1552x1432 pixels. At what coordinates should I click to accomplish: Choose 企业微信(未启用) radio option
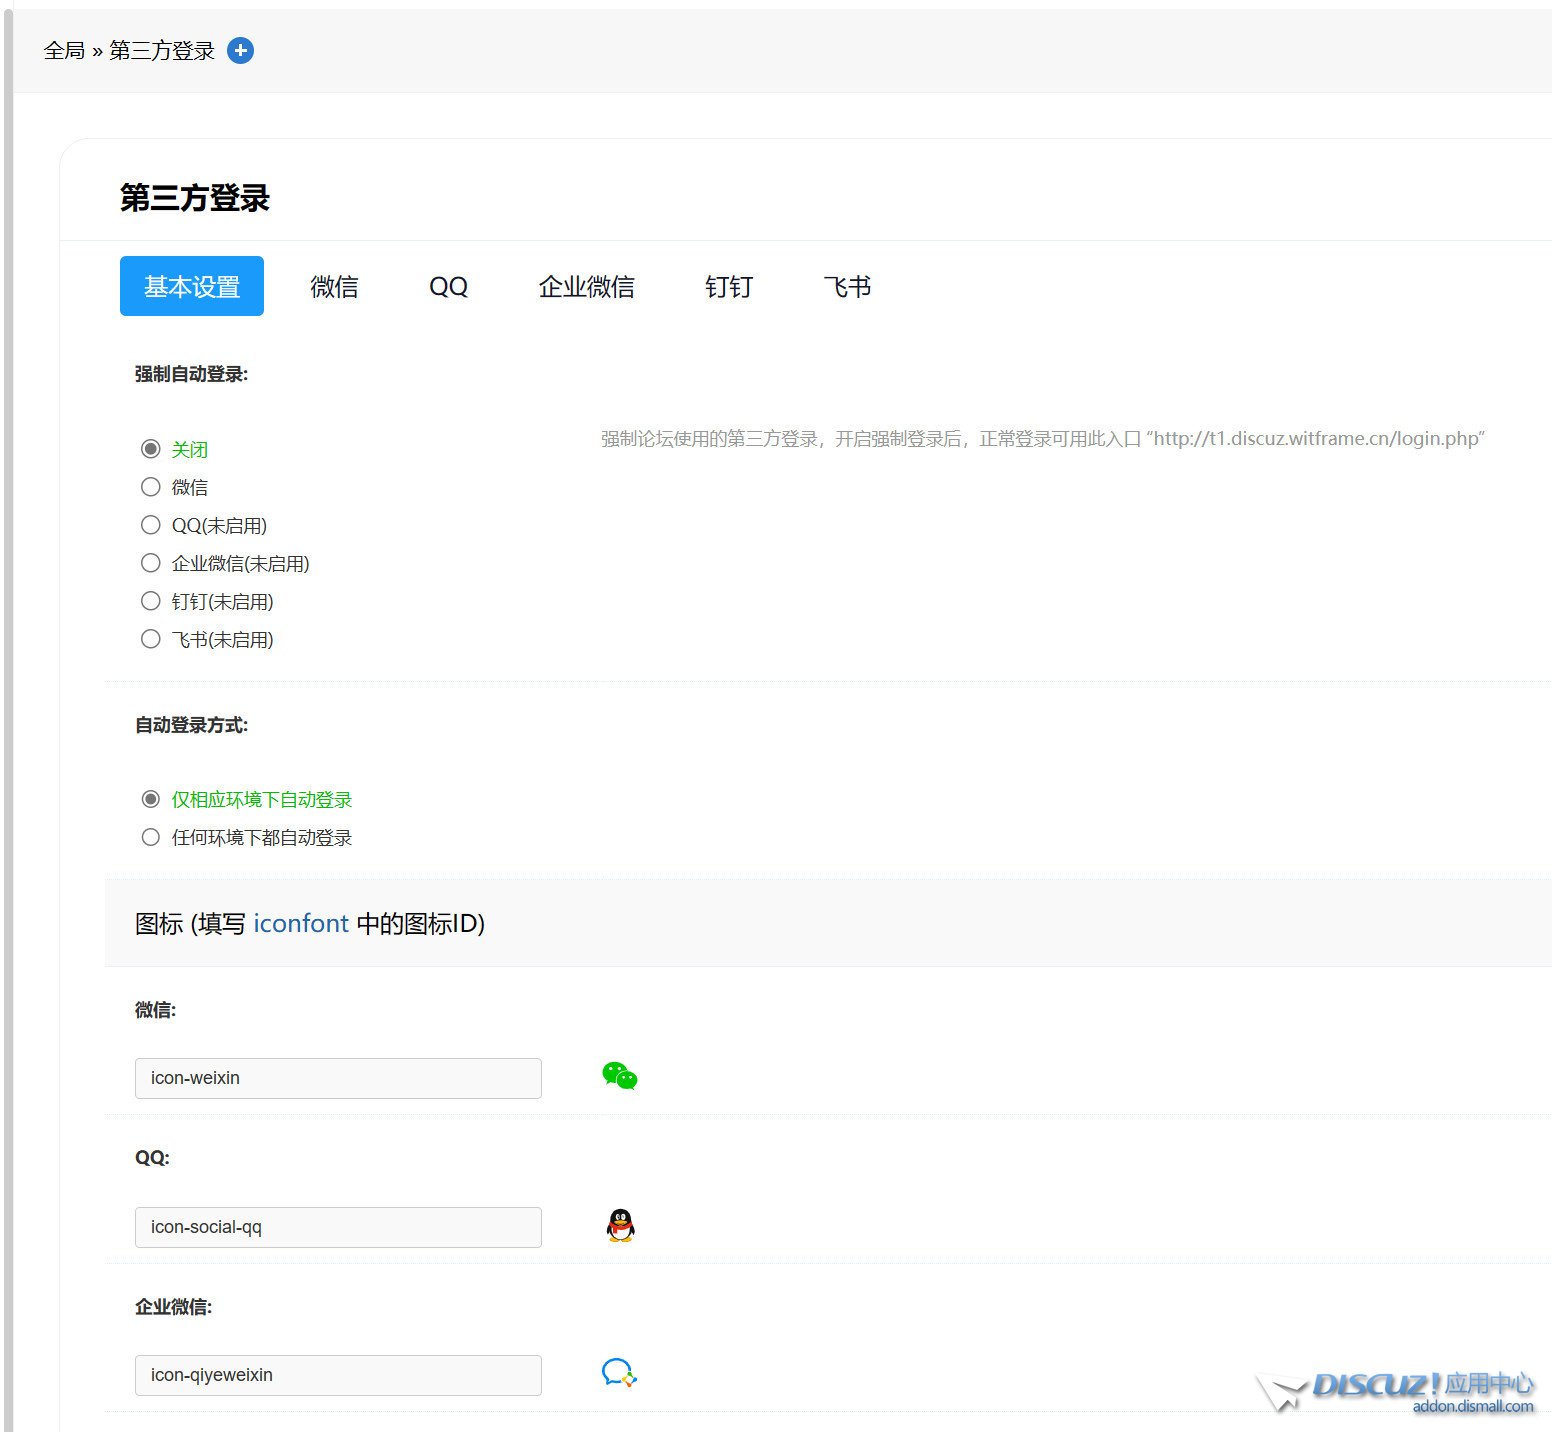coord(151,563)
